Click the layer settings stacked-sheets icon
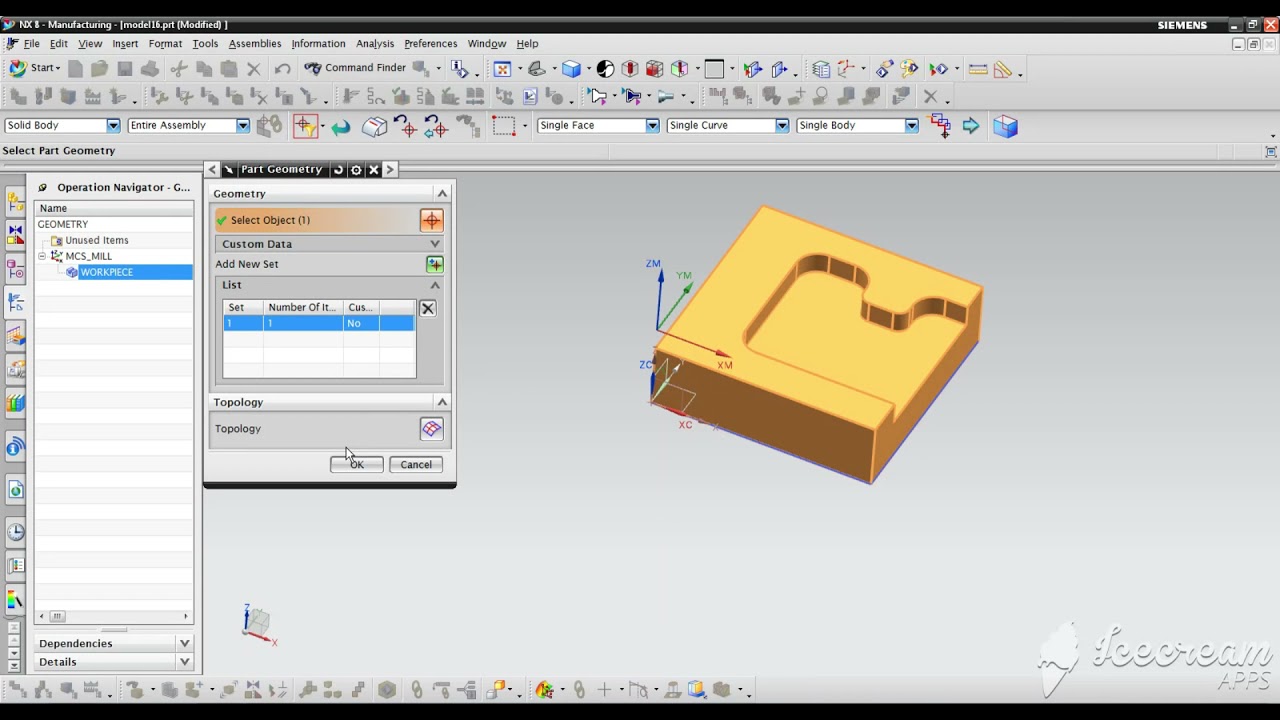Image resolution: width=1280 pixels, height=720 pixels. [x=821, y=69]
